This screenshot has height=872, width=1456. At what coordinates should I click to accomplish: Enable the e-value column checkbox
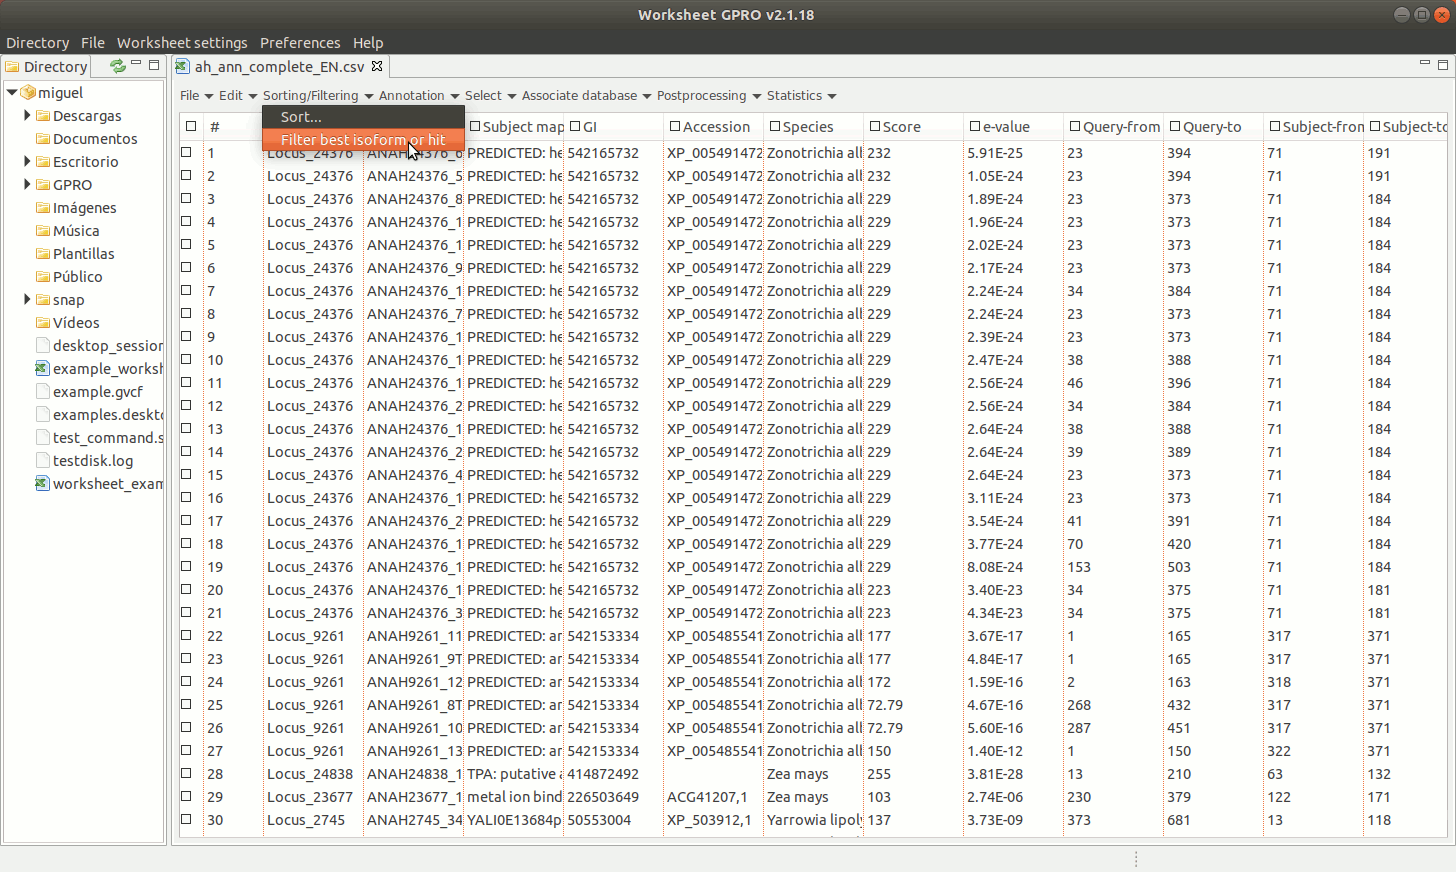pos(975,127)
